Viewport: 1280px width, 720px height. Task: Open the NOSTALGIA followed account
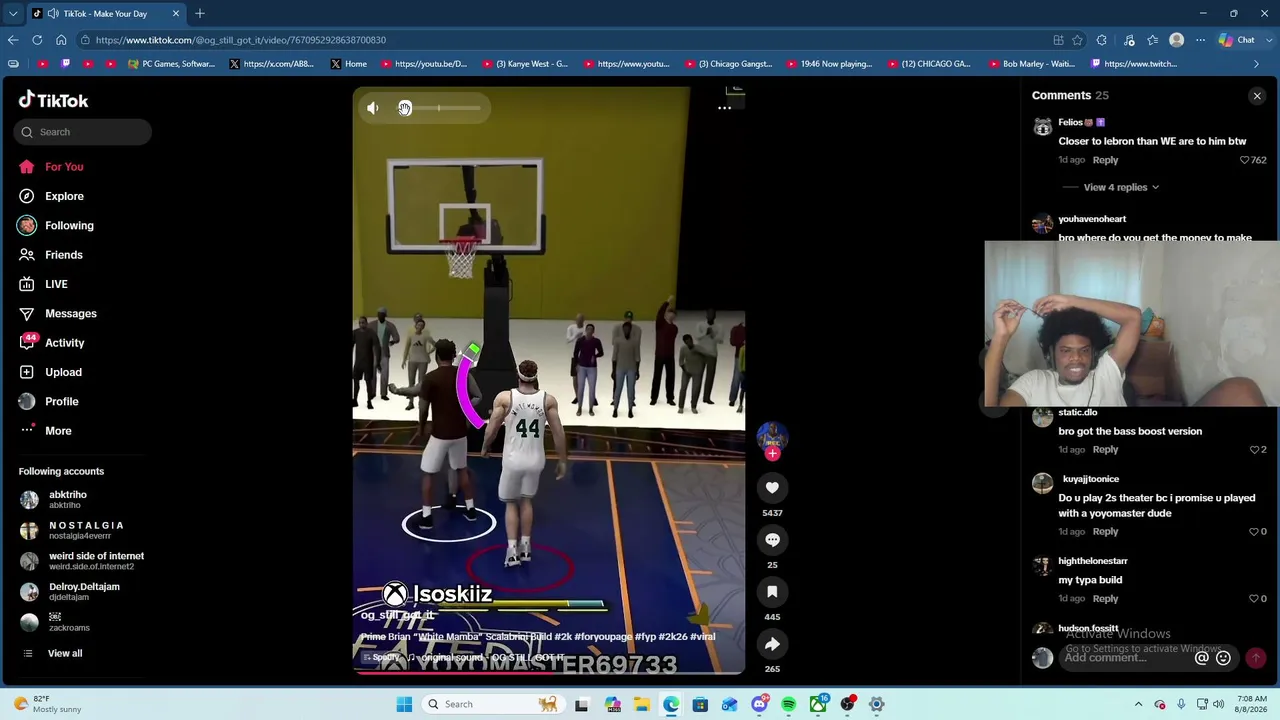(72, 530)
